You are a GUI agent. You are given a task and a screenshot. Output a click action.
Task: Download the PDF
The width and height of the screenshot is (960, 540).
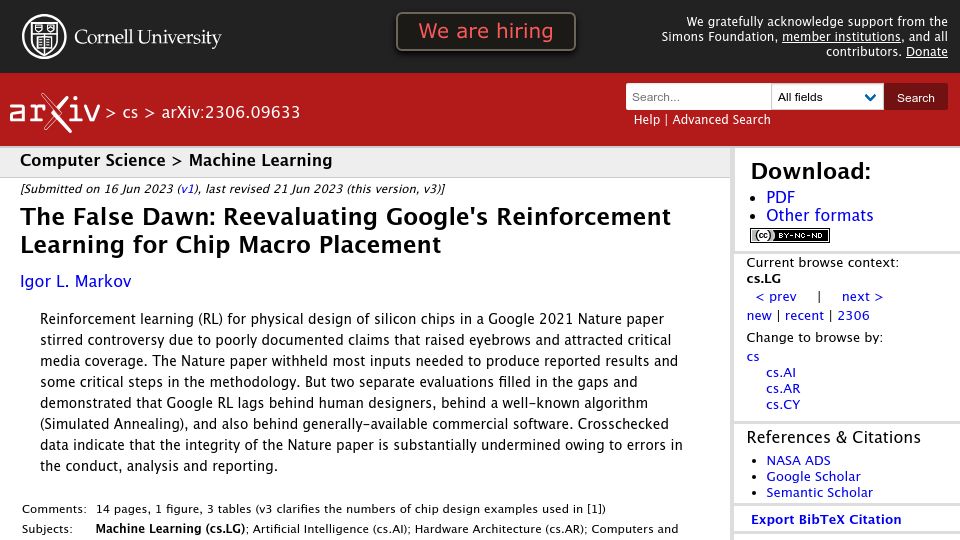coord(780,197)
